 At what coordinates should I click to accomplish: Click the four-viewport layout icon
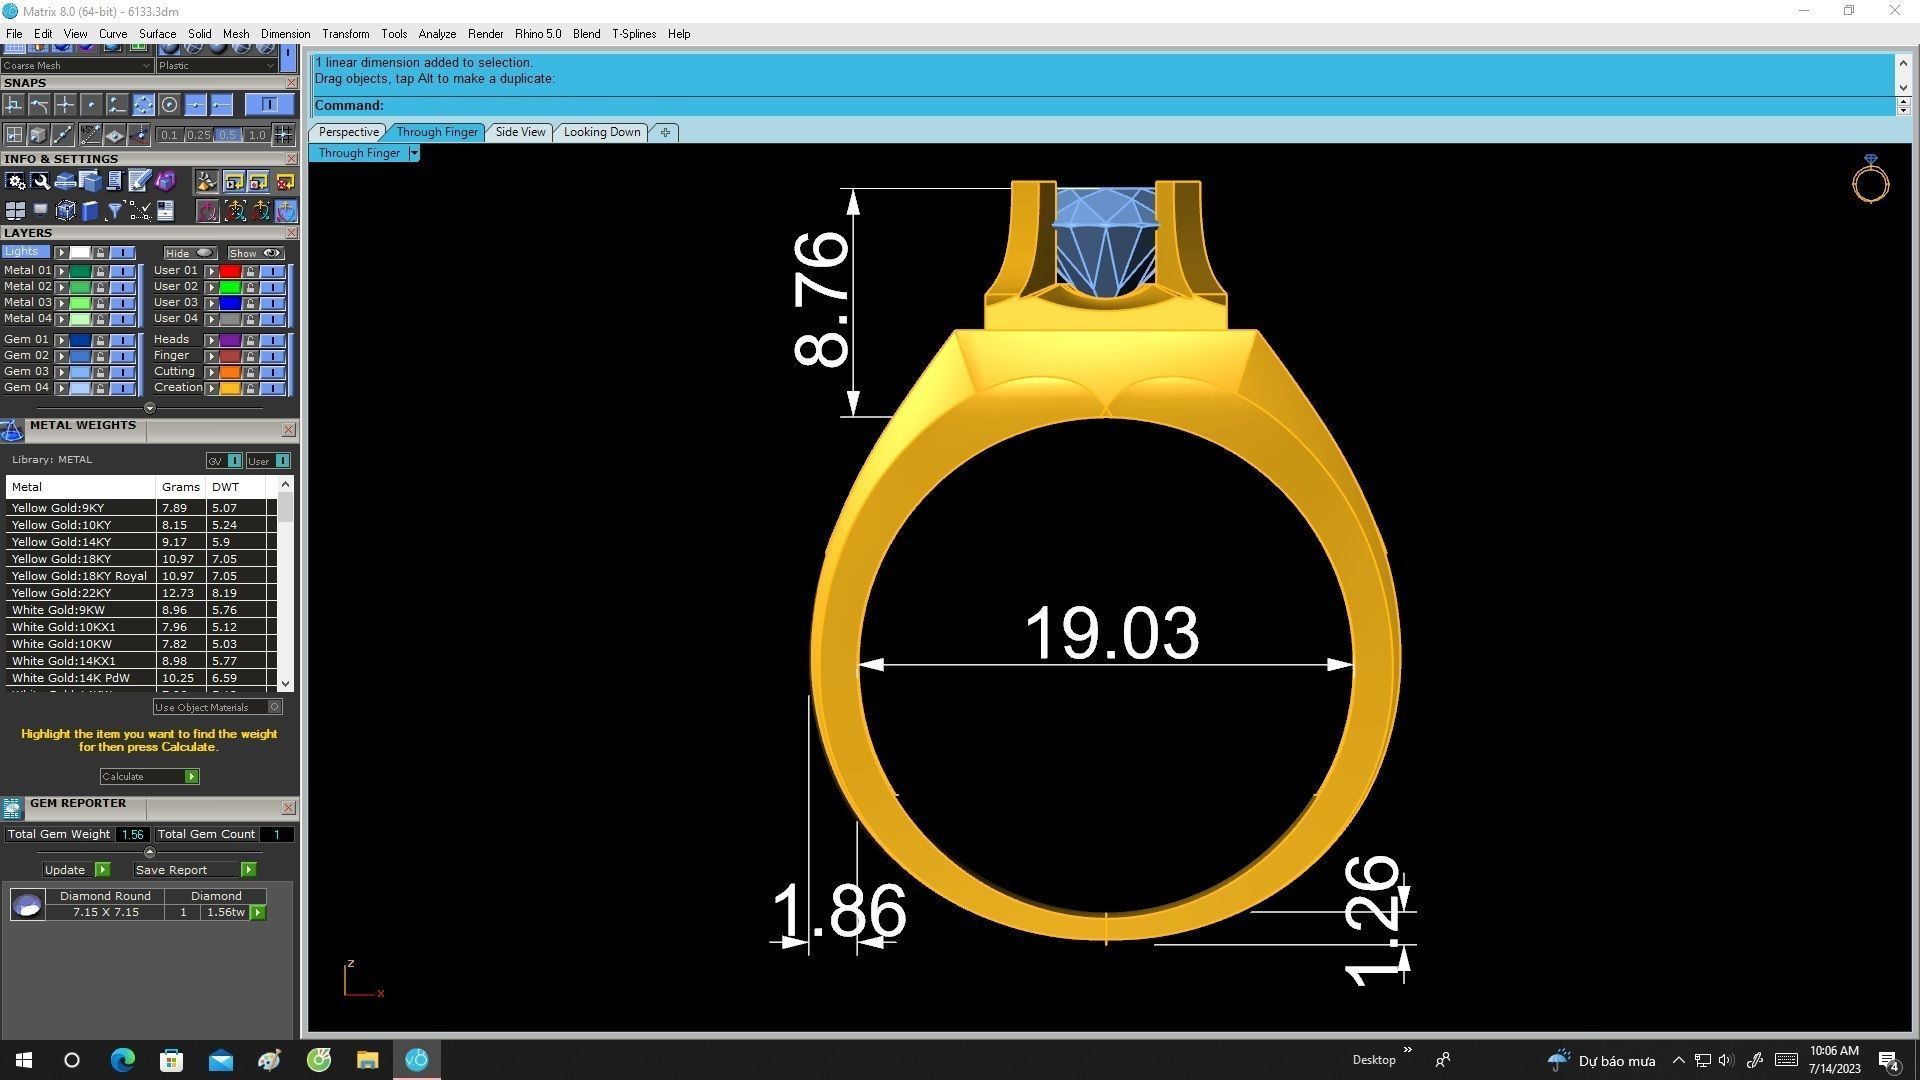(x=15, y=211)
